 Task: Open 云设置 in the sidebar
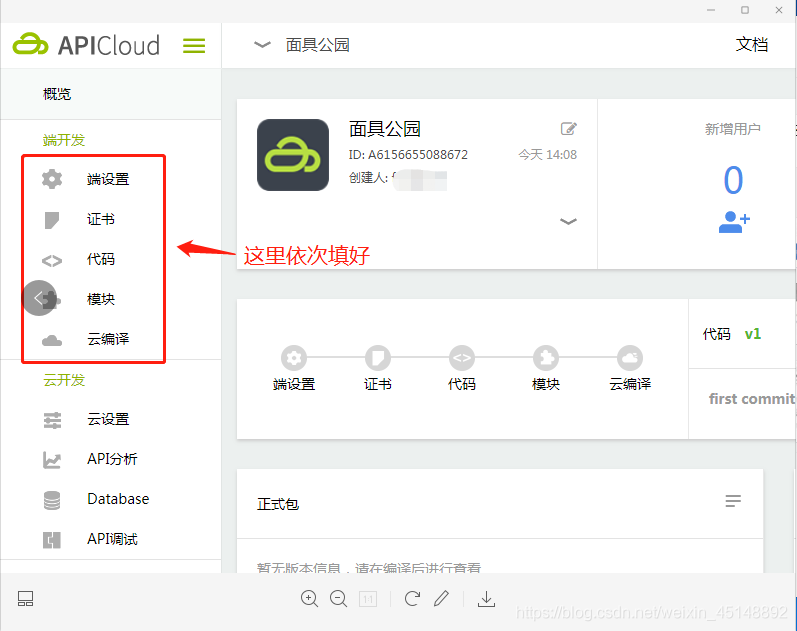click(x=108, y=419)
